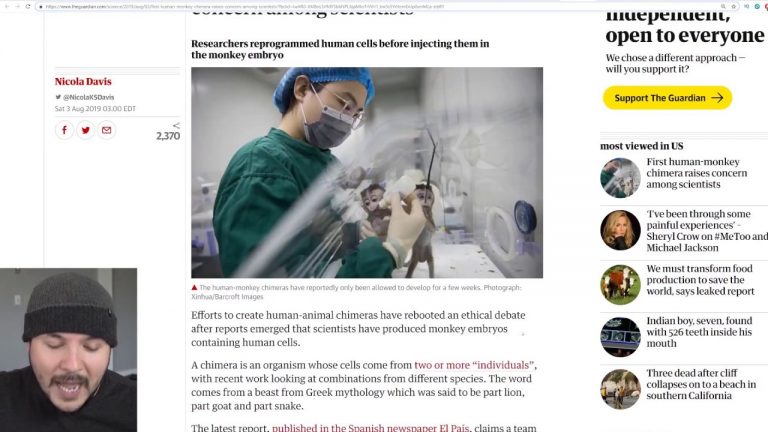768x432 pixels.
Task: Share article via Facebook icon
Action: pos(64,130)
